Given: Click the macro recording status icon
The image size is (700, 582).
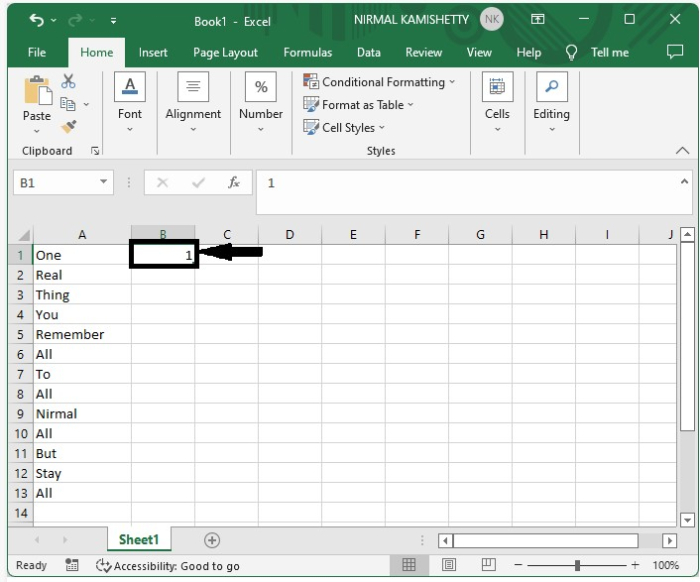Looking at the screenshot, I should coord(71,565).
